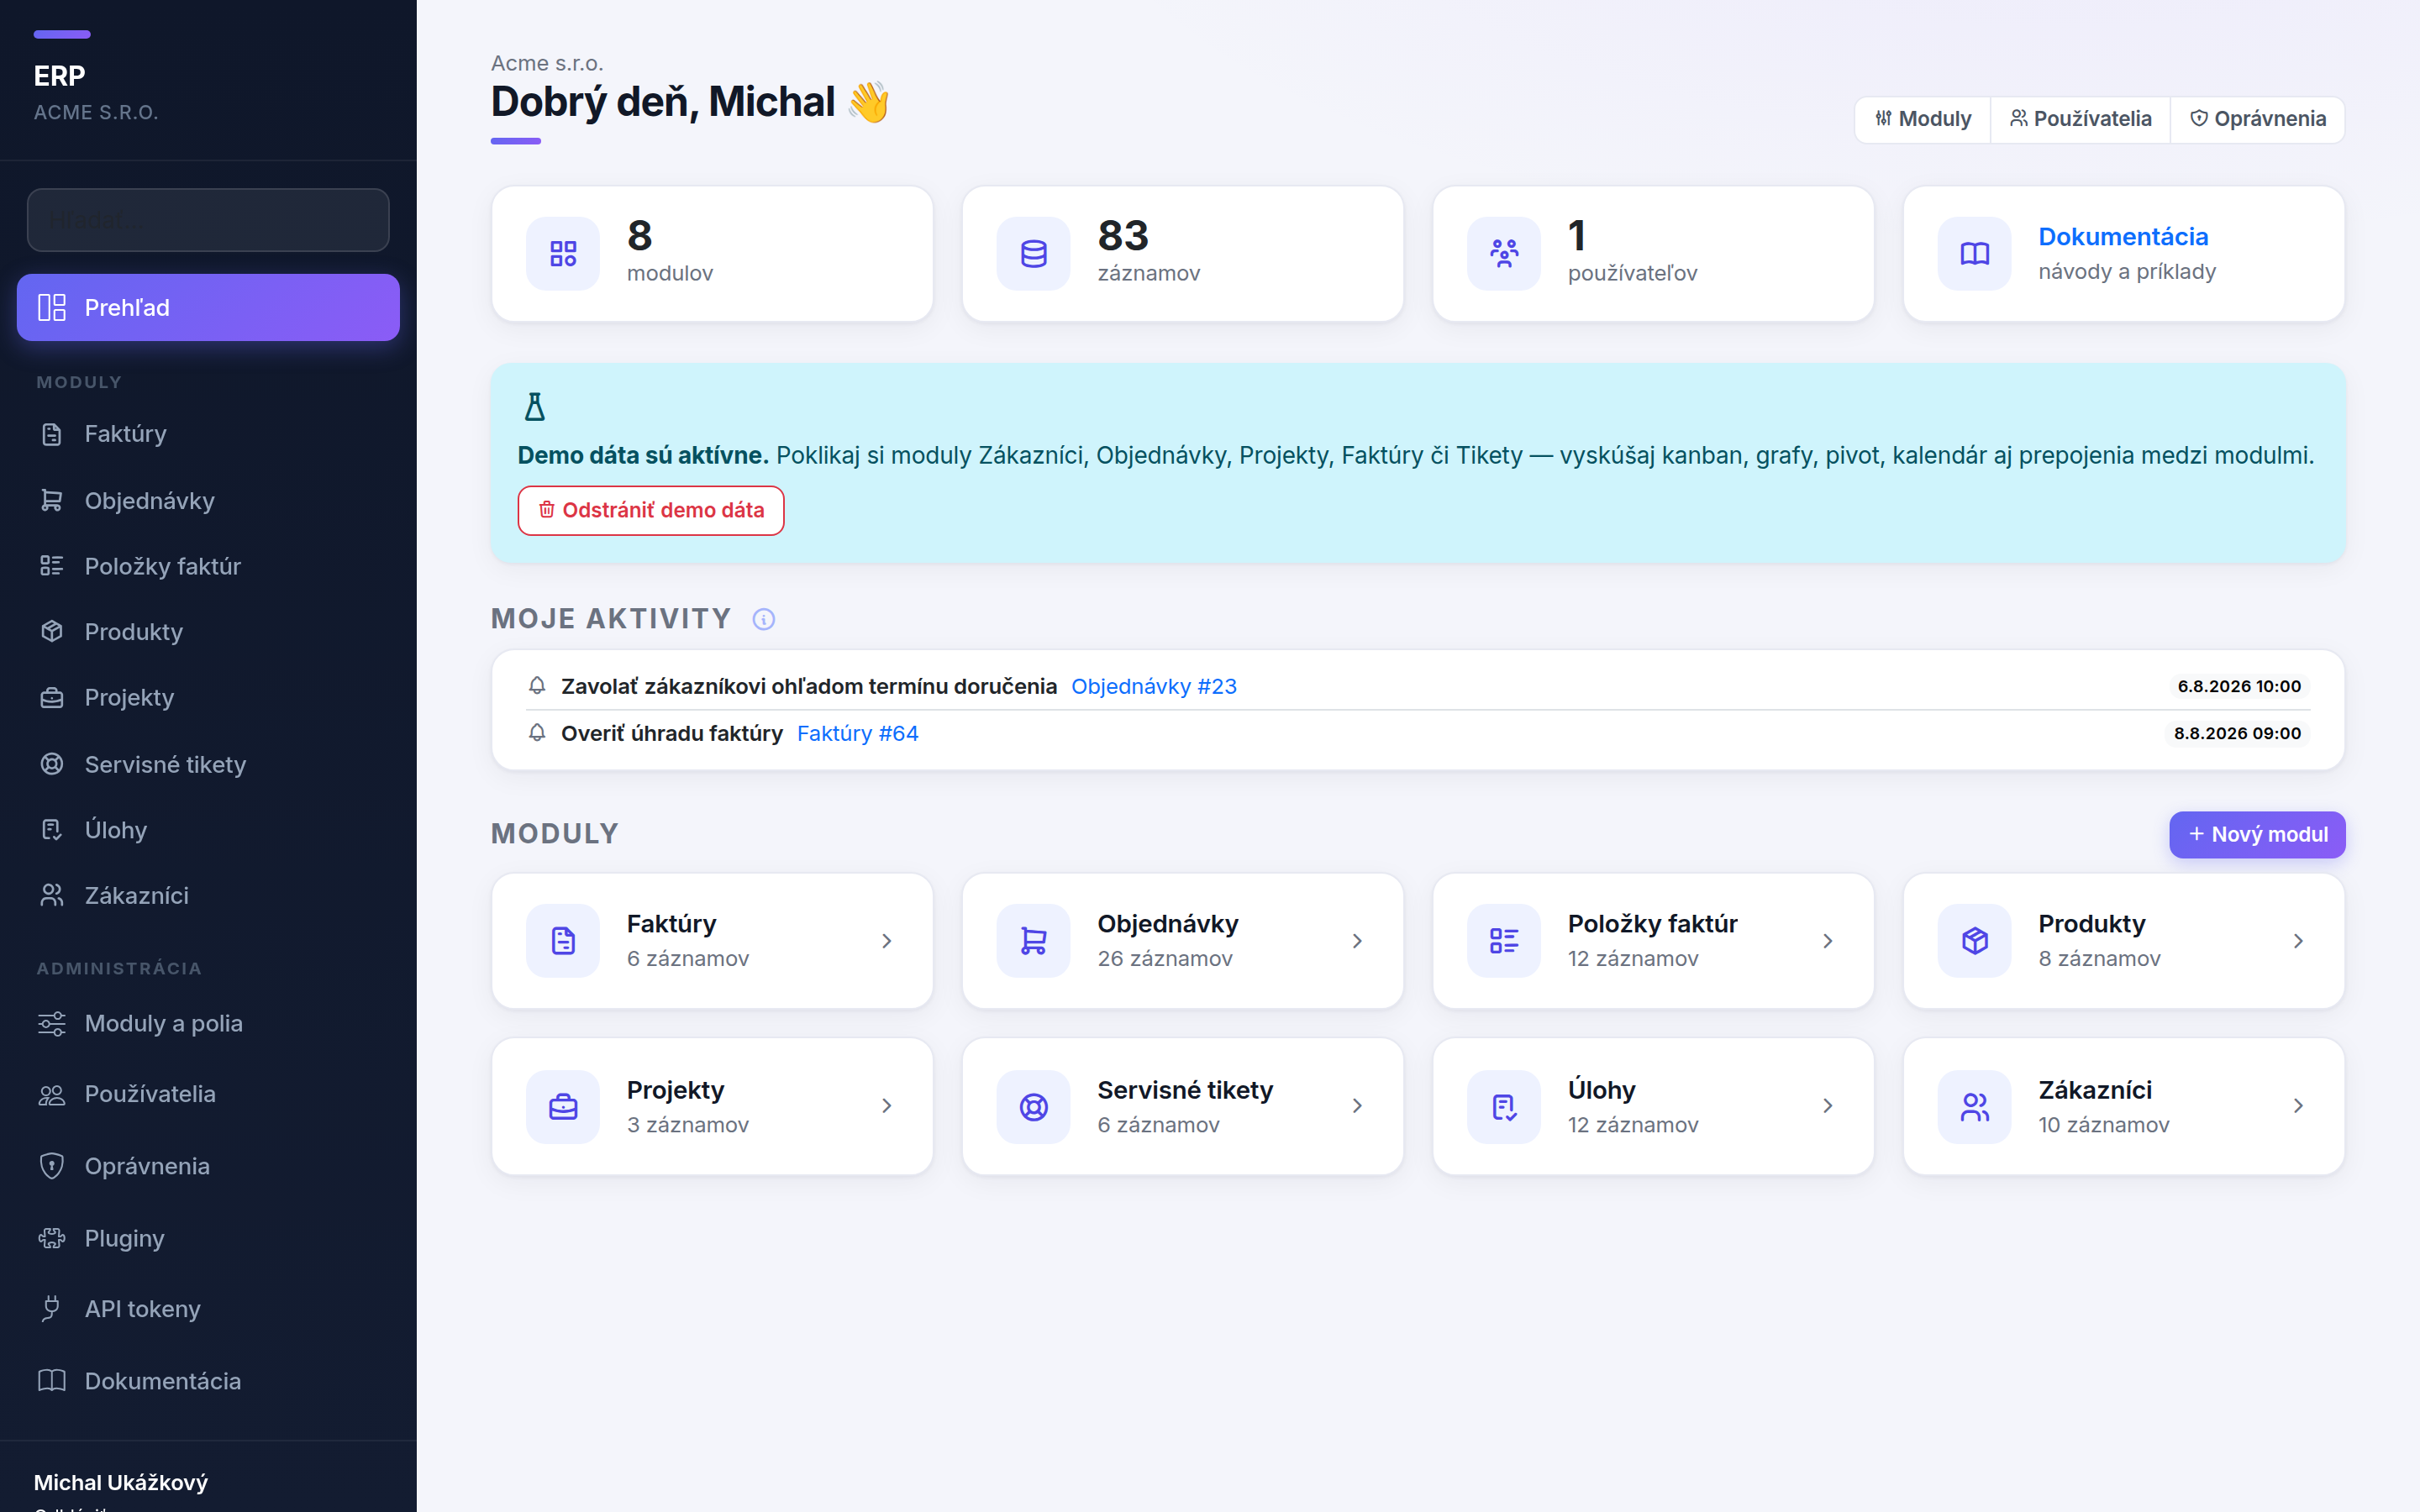This screenshot has width=2420, height=1512.
Task: Open the Objednávky #23 activity link
Action: pos(1154,686)
